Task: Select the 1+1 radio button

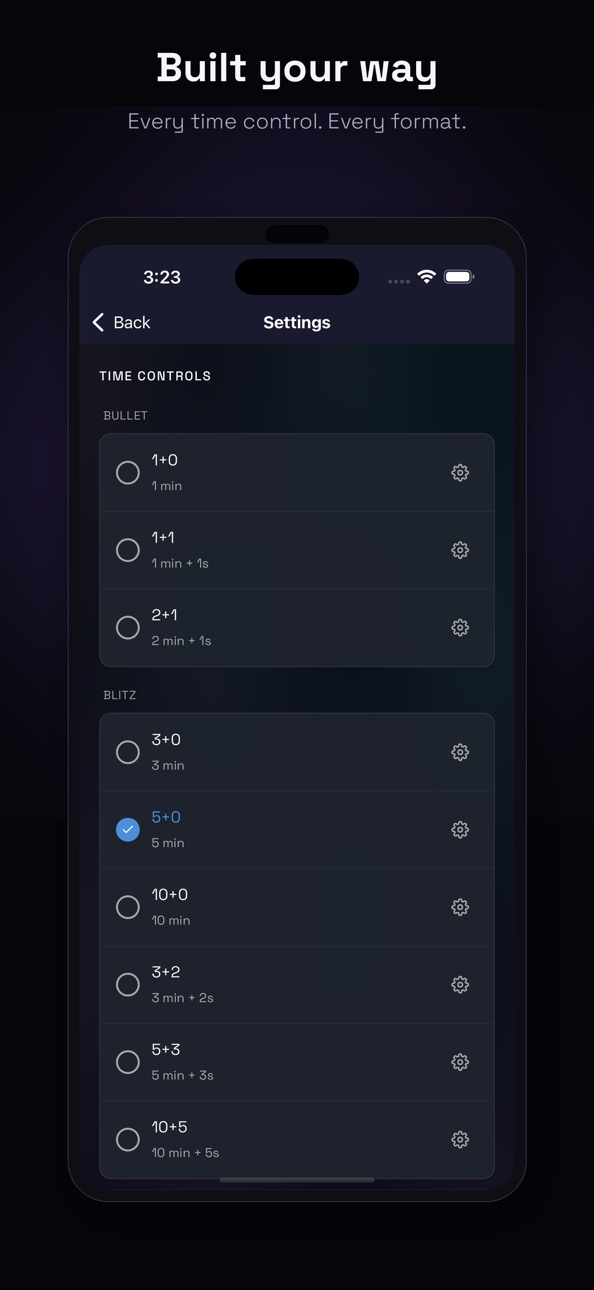Action: [128, 550]
